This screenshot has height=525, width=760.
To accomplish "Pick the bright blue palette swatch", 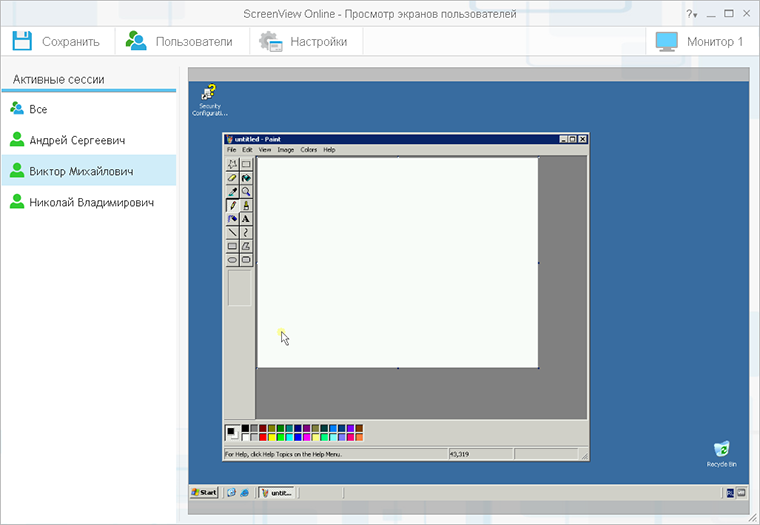I will coord(298,437).
